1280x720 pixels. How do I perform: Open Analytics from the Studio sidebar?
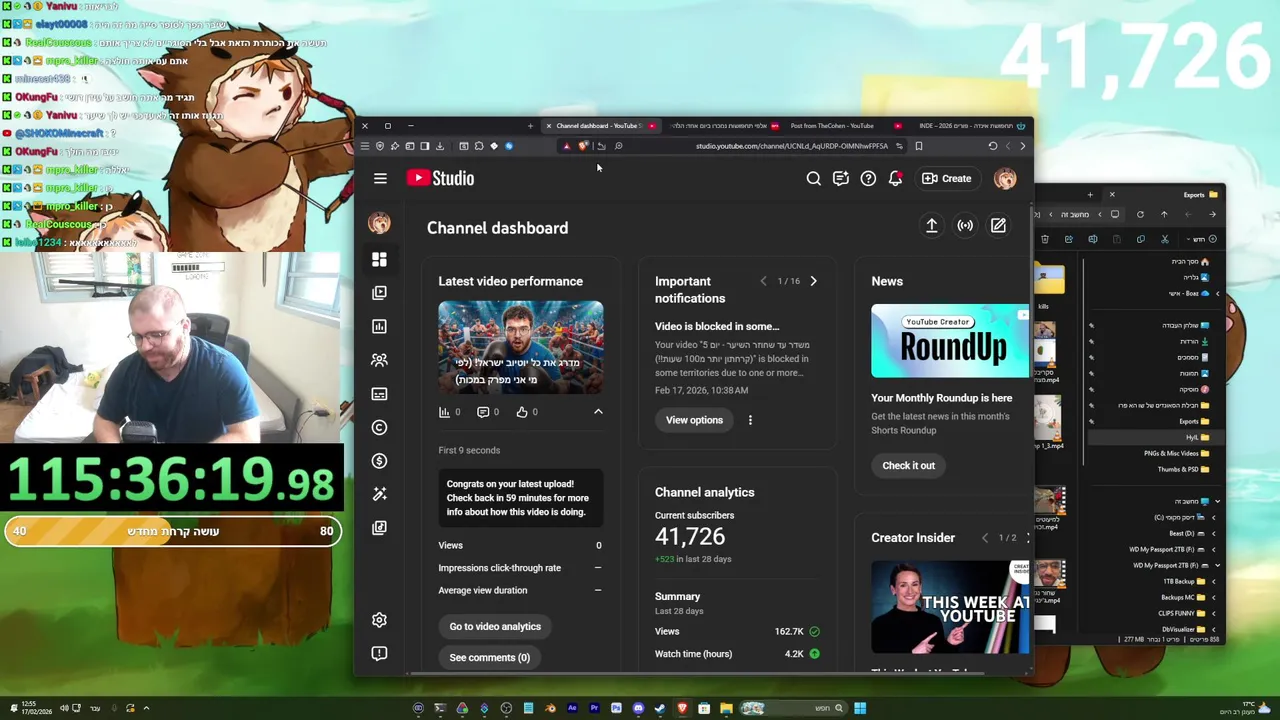pyautogui.click(x=379, y=326)
